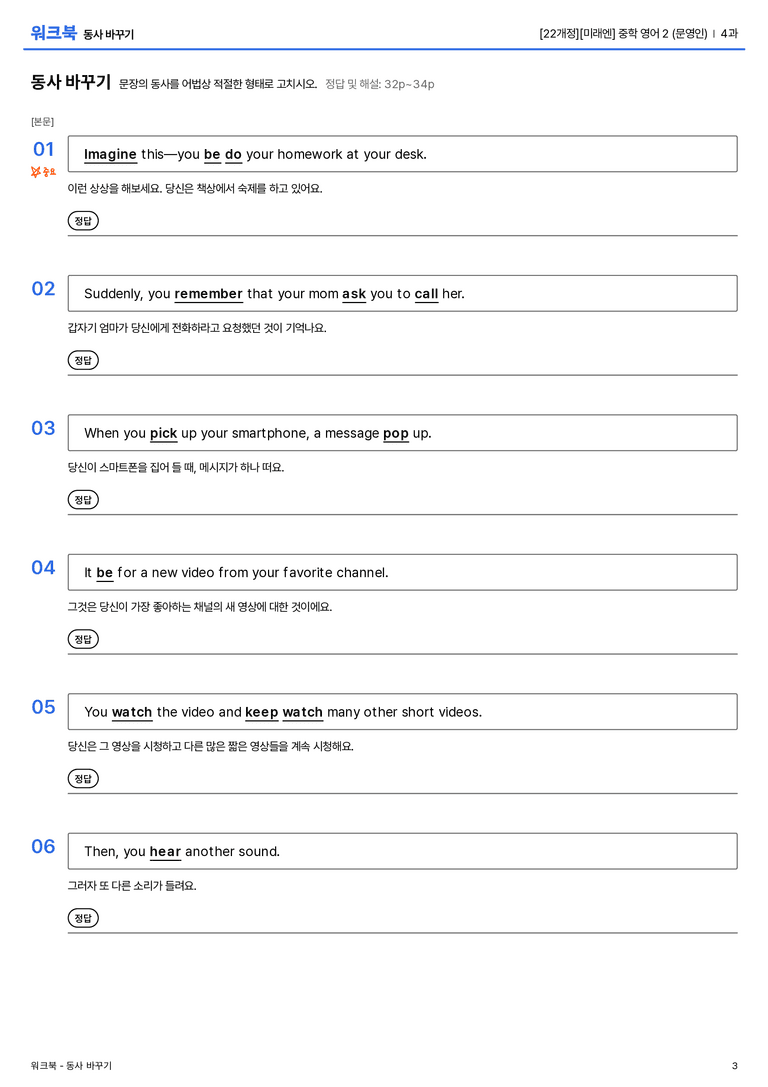The height and width of the screenshot is (1087, 768).
Task: Click the blue 워크북 logo in header
Action: (53, 33)
